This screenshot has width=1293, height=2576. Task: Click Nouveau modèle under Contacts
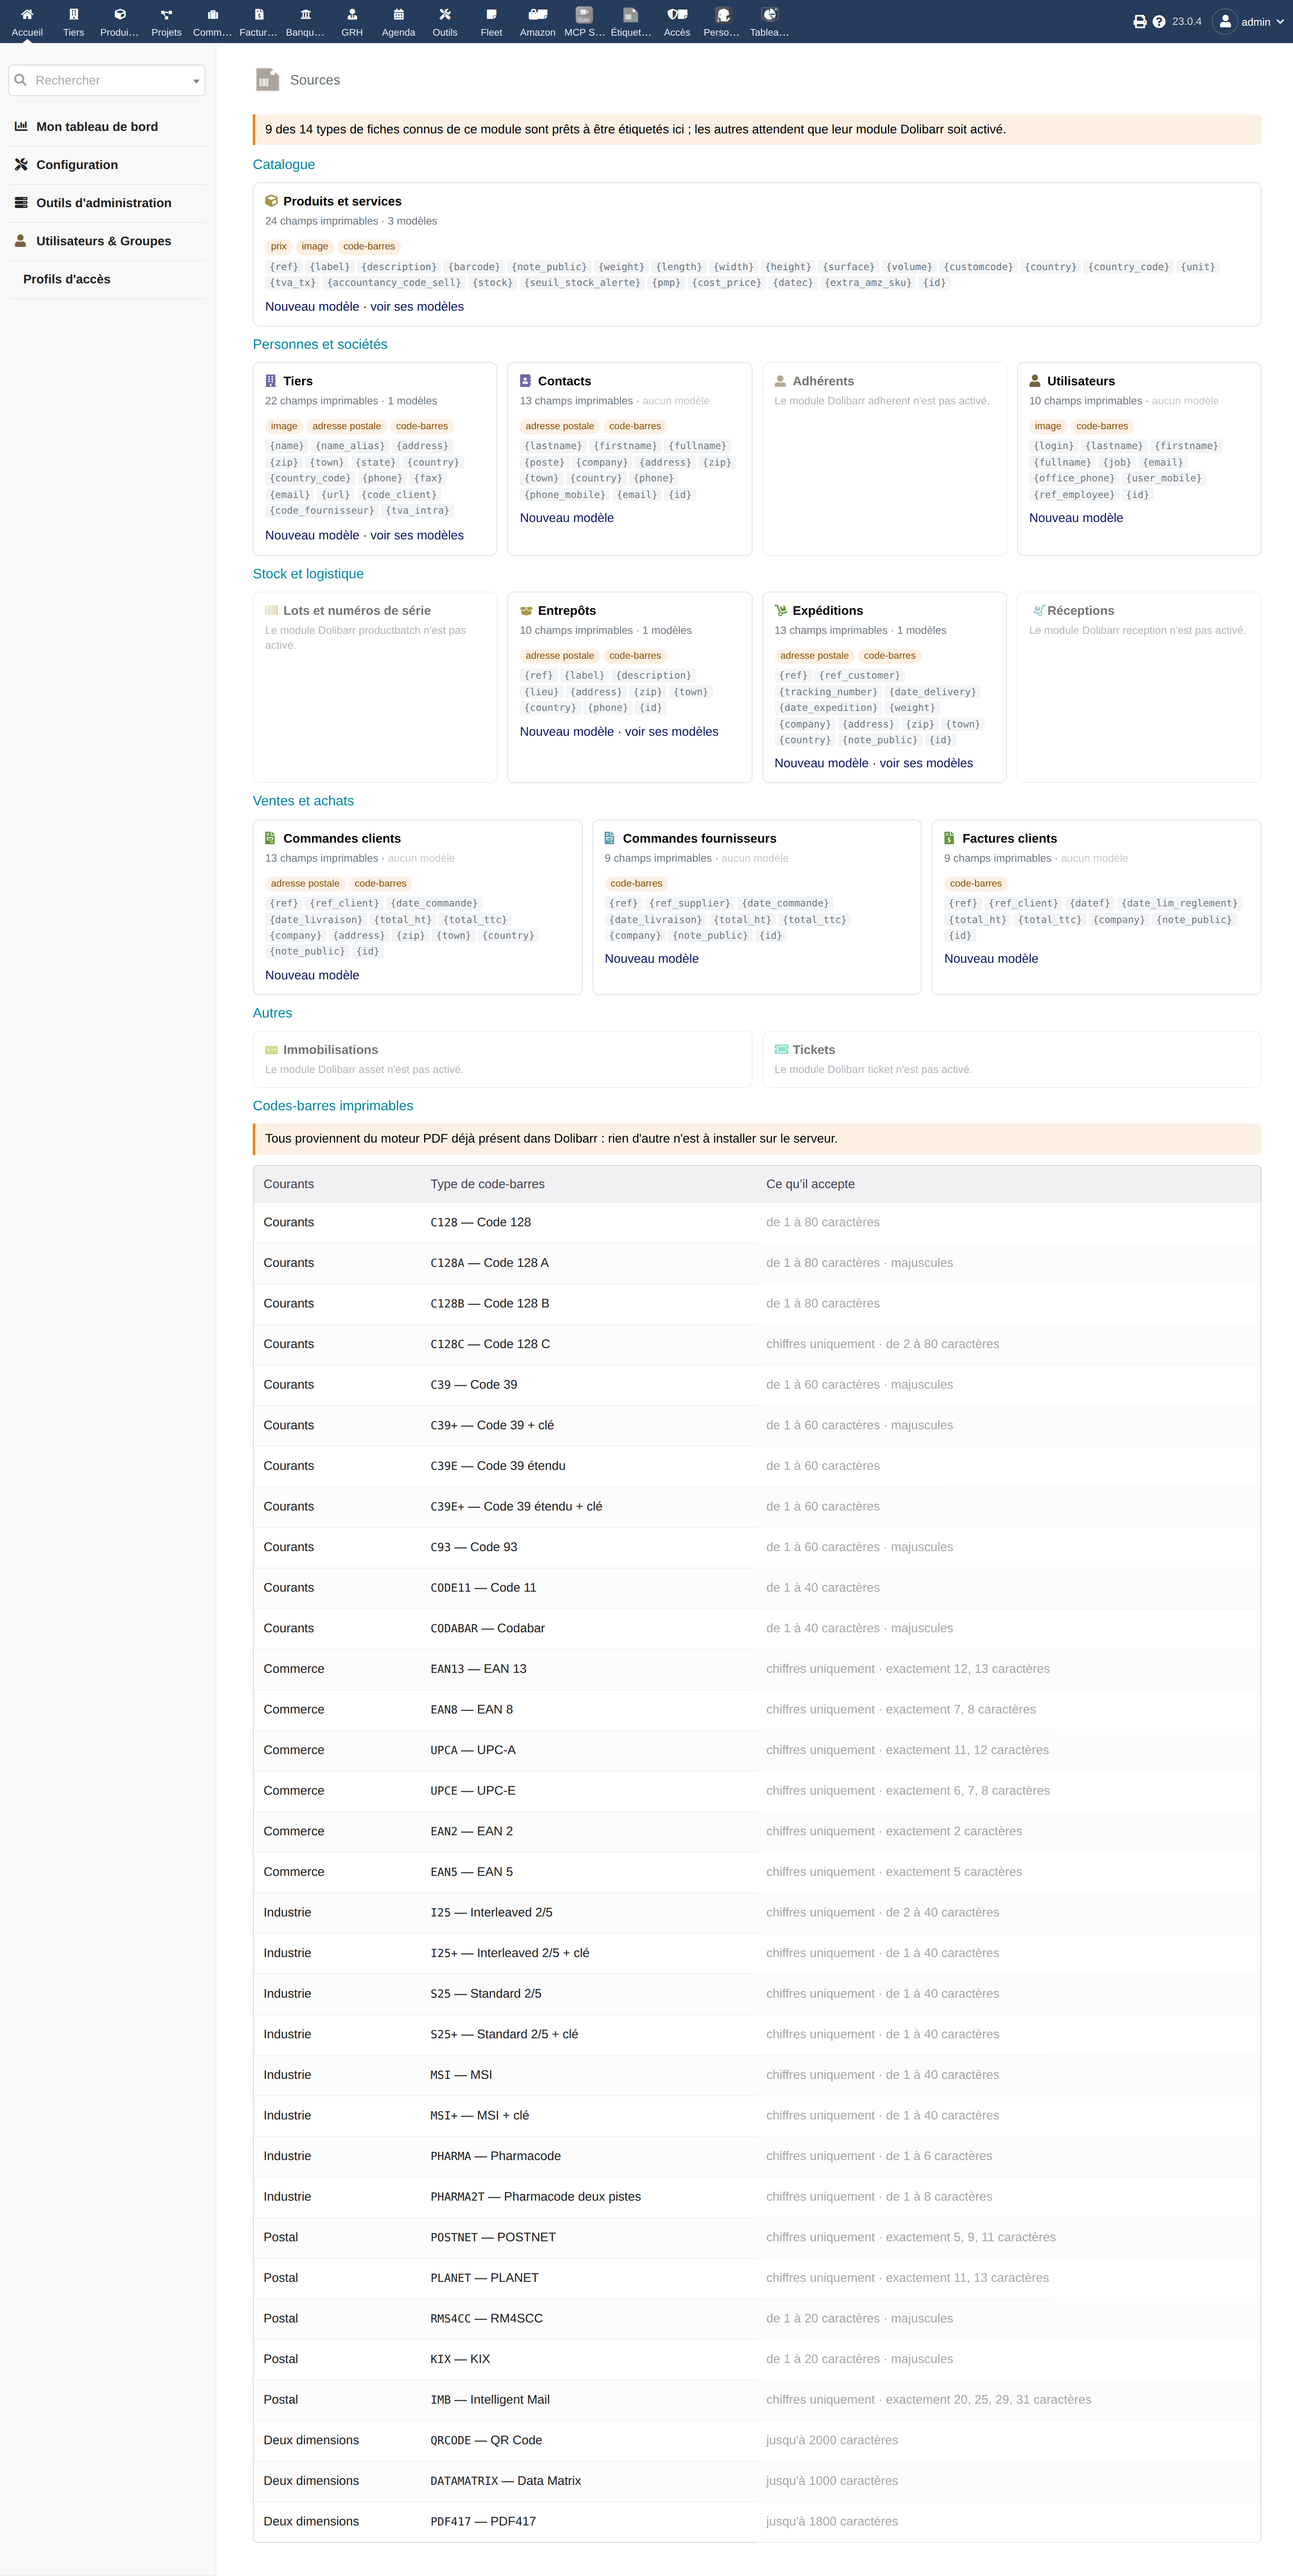click(x=567, y=518)
